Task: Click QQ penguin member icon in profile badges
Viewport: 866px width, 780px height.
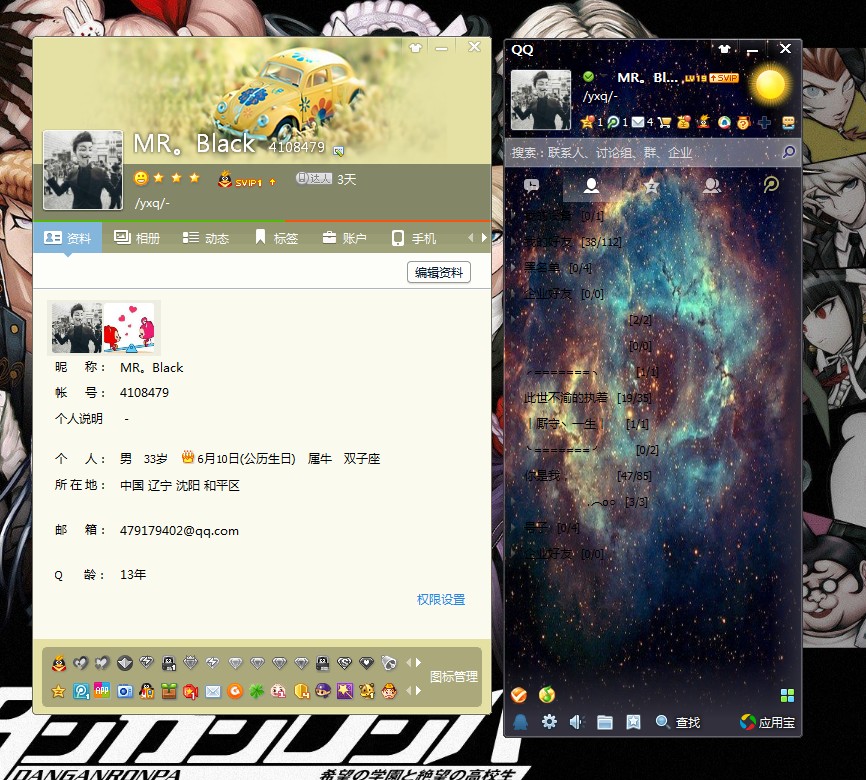Action: tap(59, 663)
